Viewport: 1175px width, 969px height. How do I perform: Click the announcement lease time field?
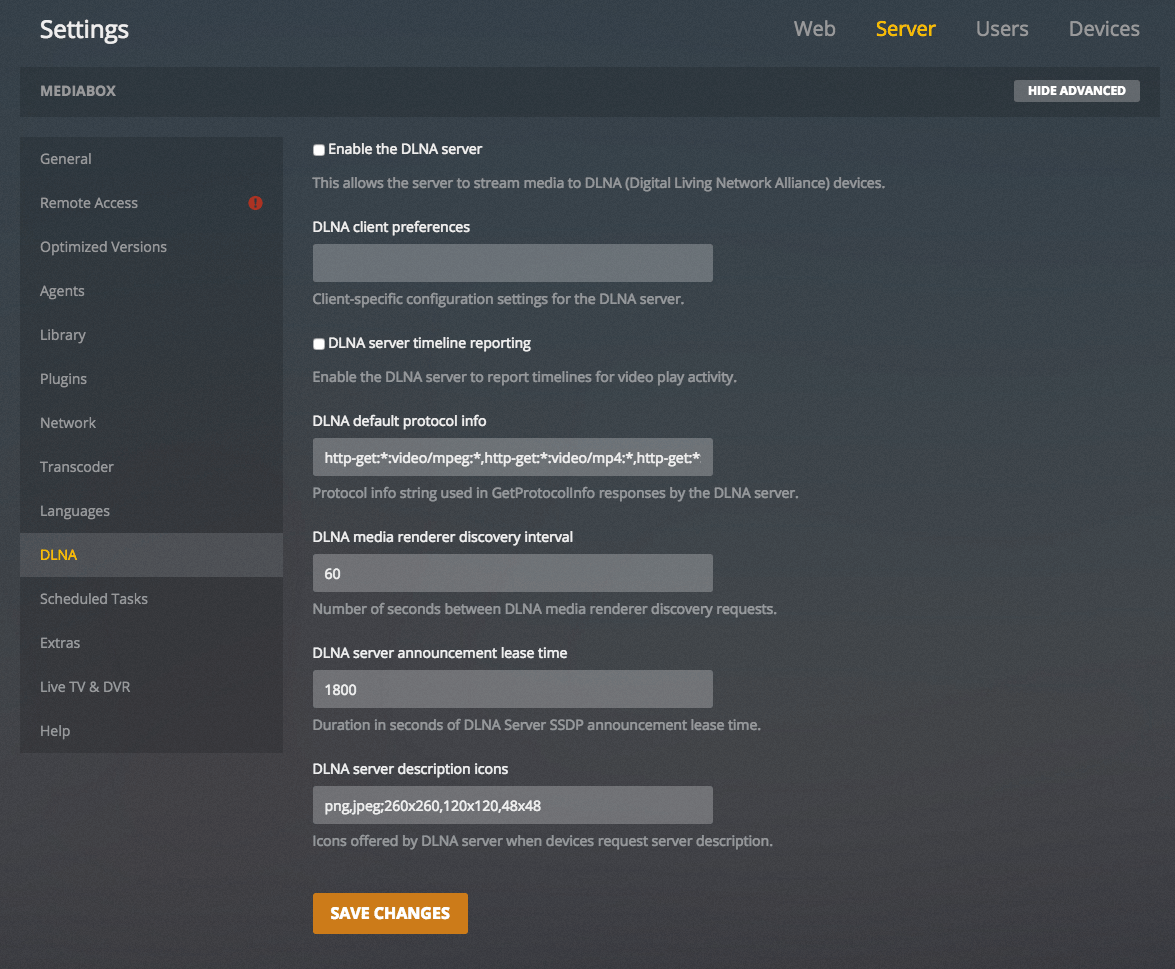512,689
